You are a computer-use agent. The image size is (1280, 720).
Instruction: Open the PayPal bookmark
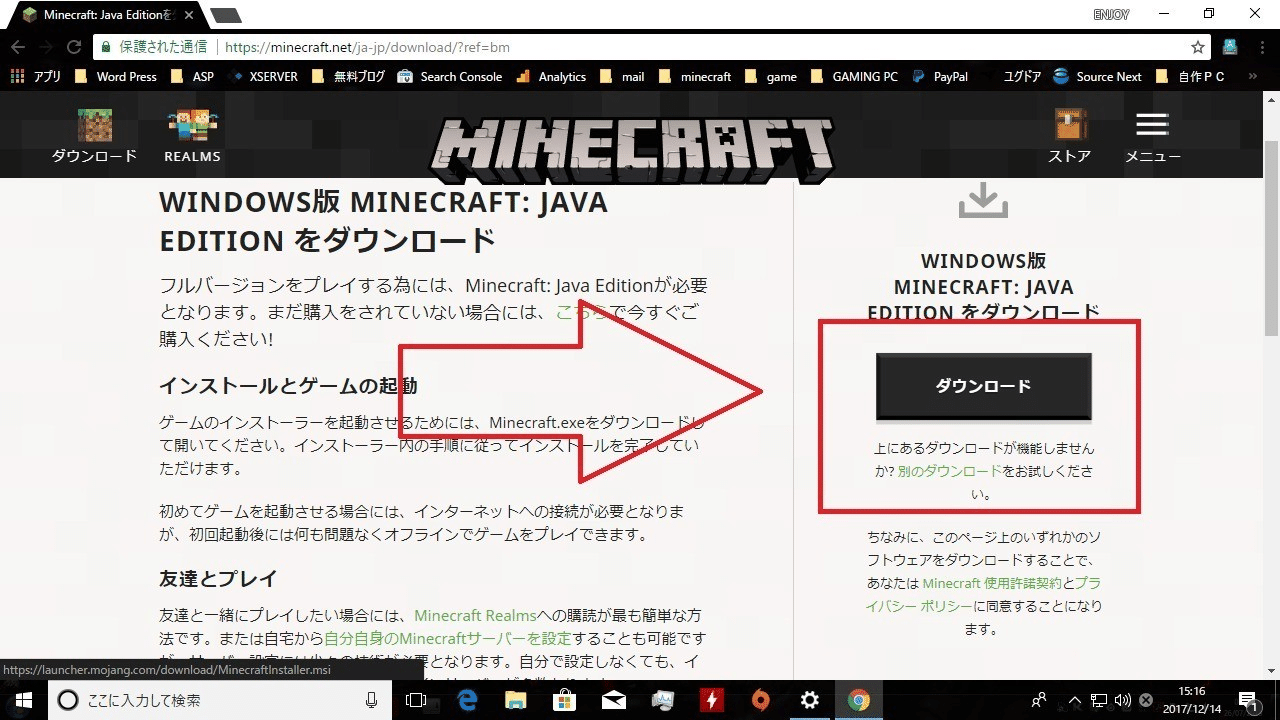point(939,76)
